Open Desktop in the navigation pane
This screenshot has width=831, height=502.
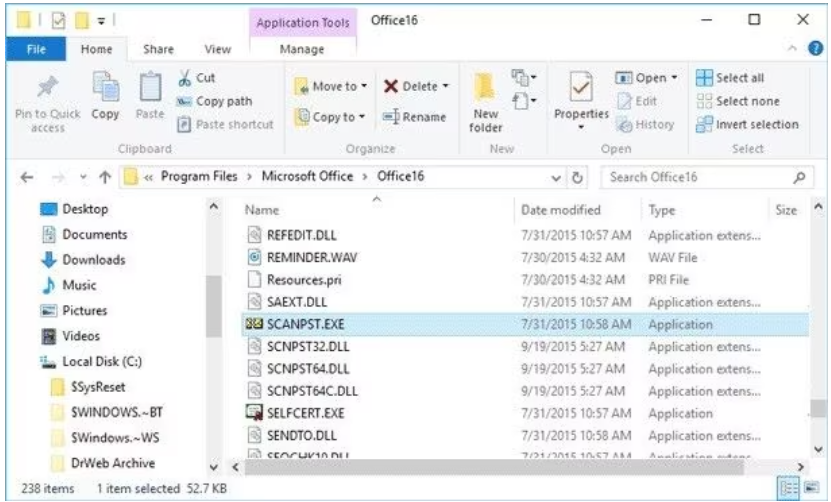pos(75,209)
